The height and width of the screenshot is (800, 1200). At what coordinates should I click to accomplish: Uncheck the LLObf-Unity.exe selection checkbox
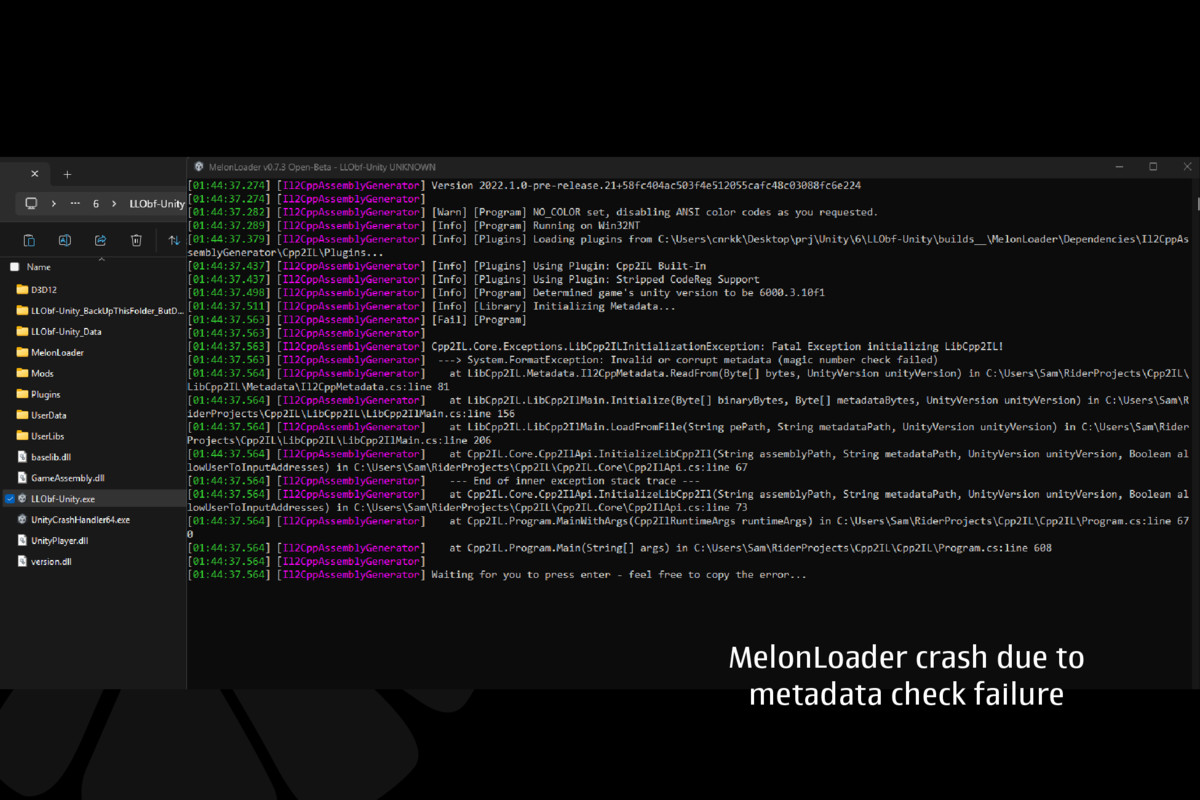9,498
